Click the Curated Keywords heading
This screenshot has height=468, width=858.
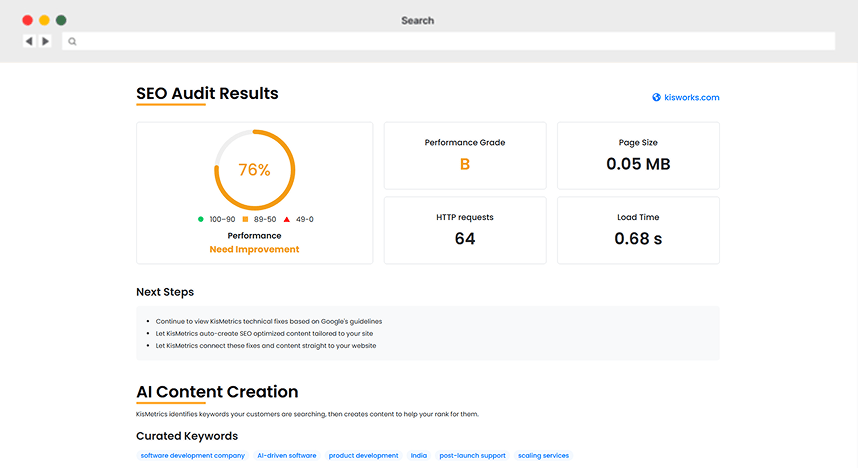pyautogui.click(x=187, y=436)
